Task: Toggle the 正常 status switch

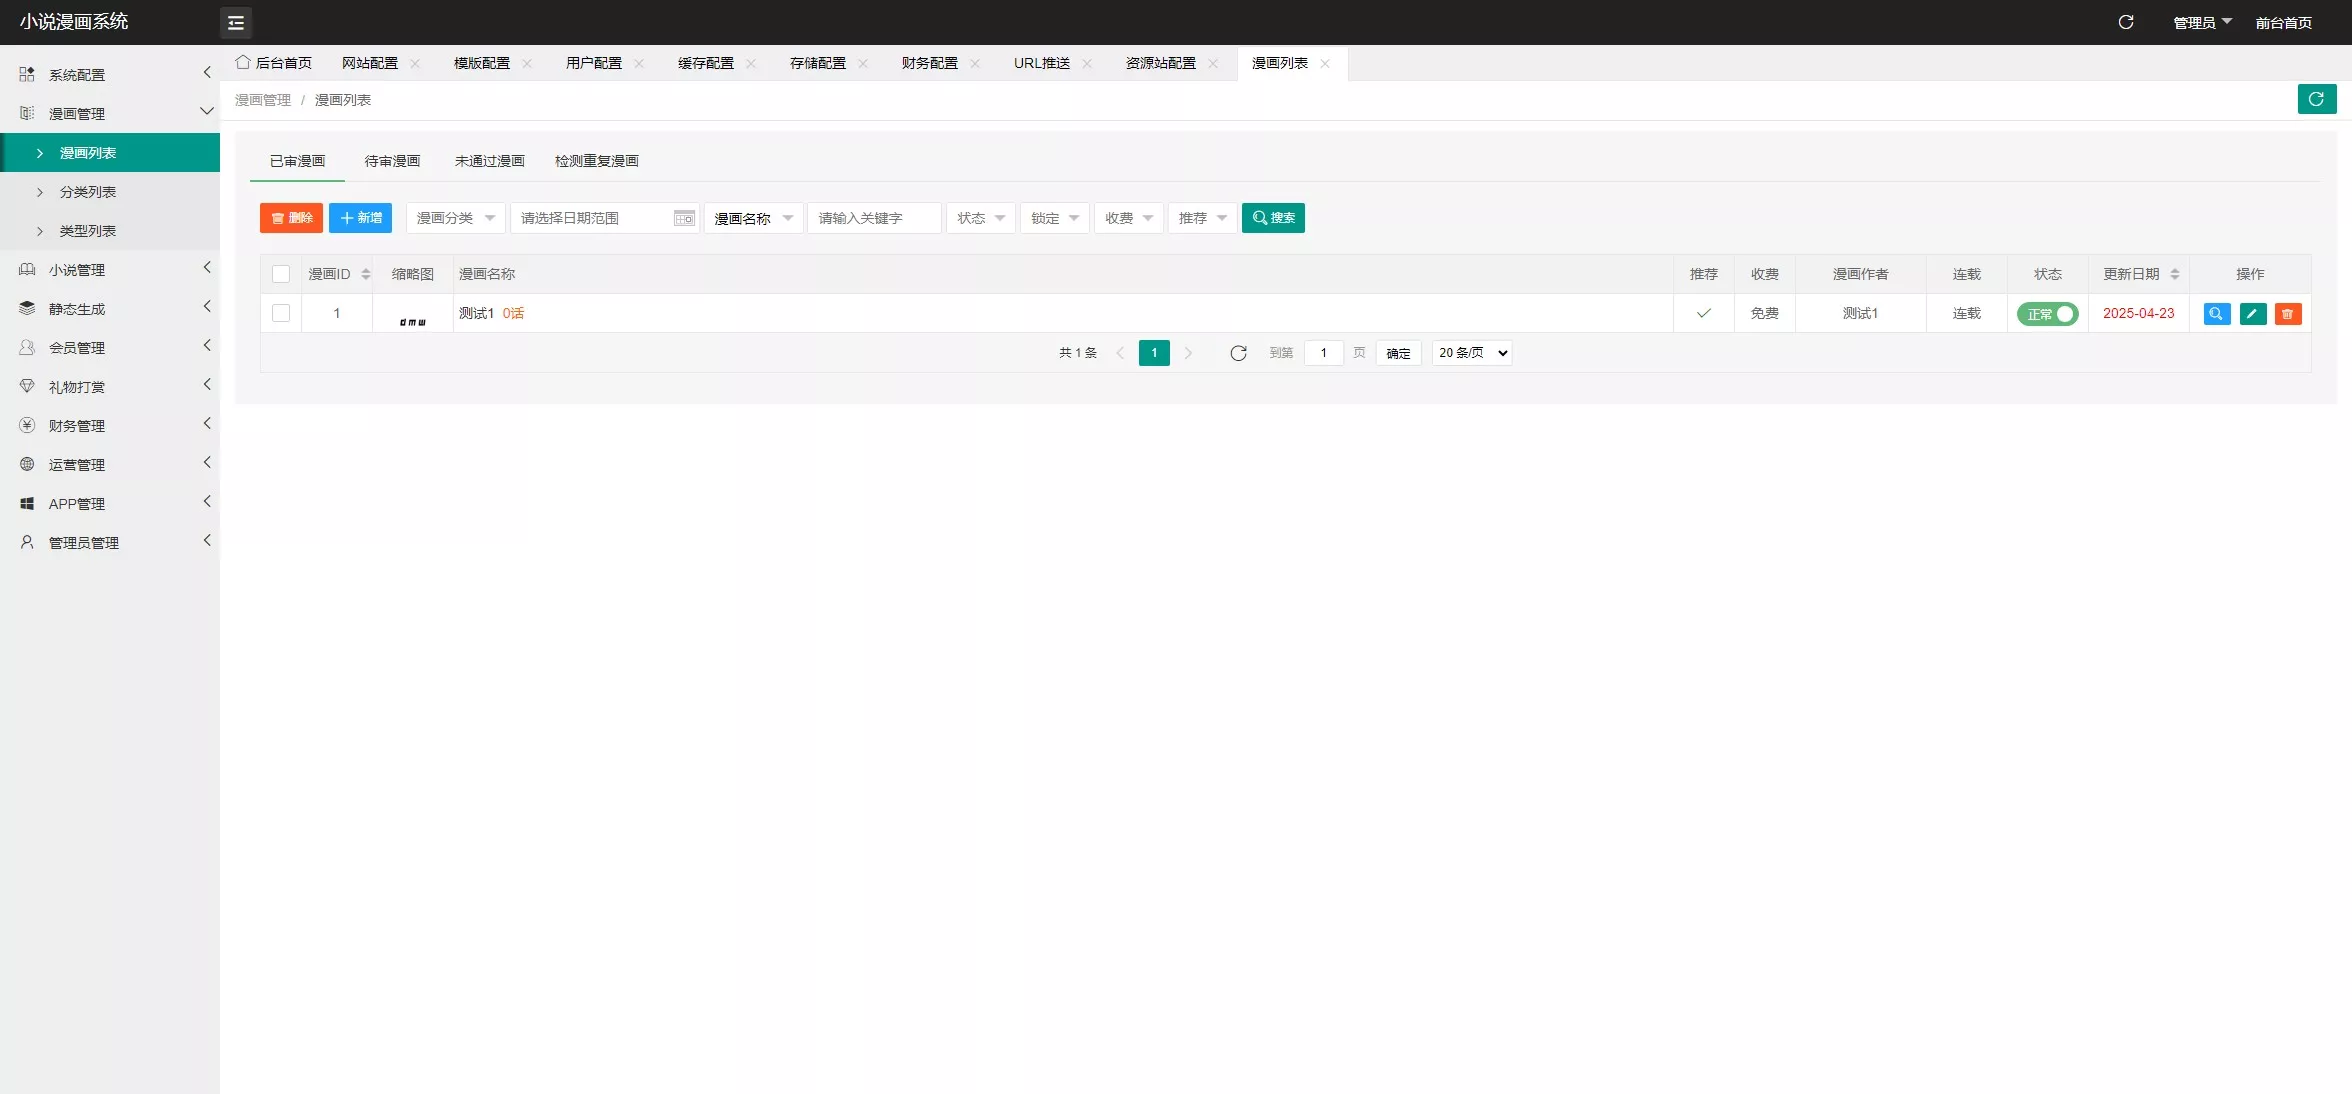Action: pyautogui.click(x=2047, y=314)
